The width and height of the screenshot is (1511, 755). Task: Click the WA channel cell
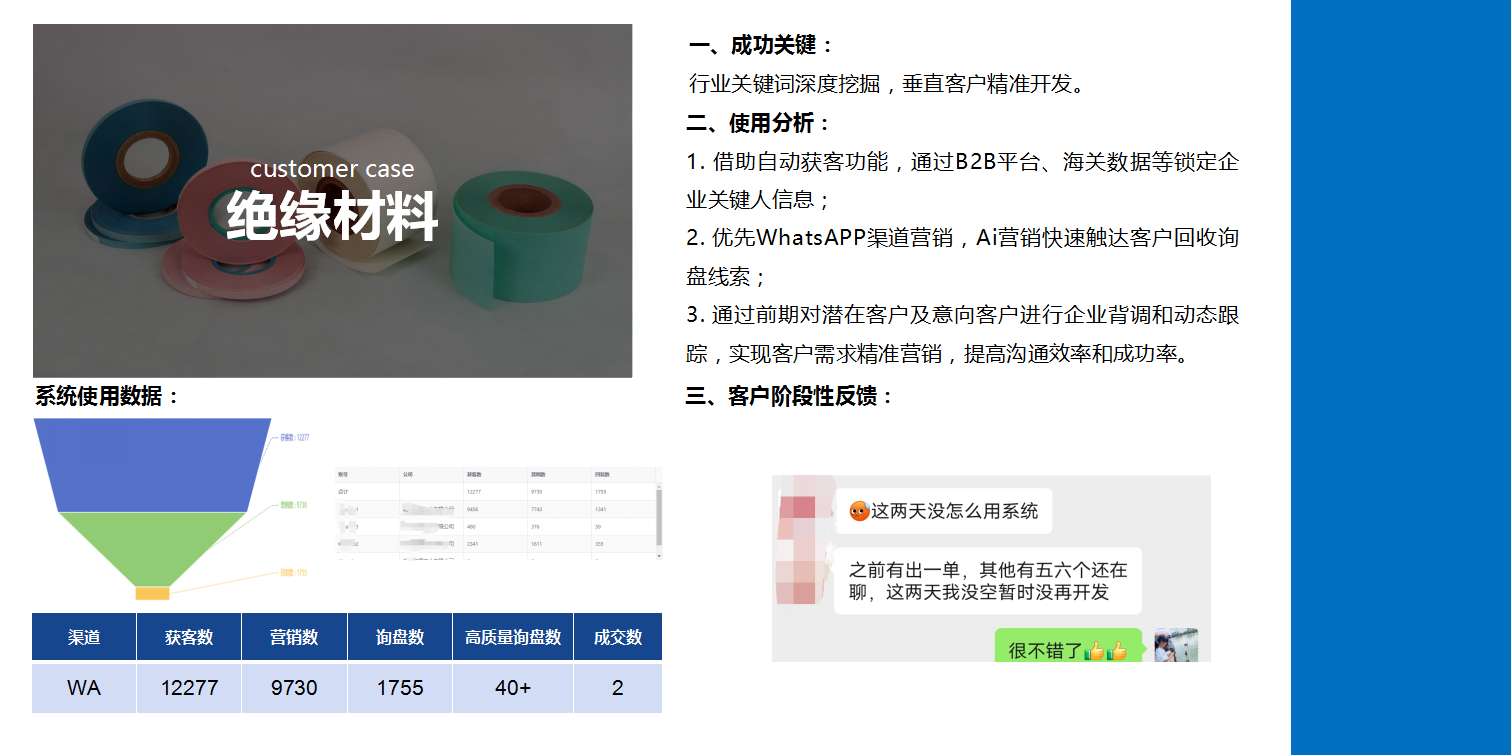pyautogui.click(x=84, y=688)
